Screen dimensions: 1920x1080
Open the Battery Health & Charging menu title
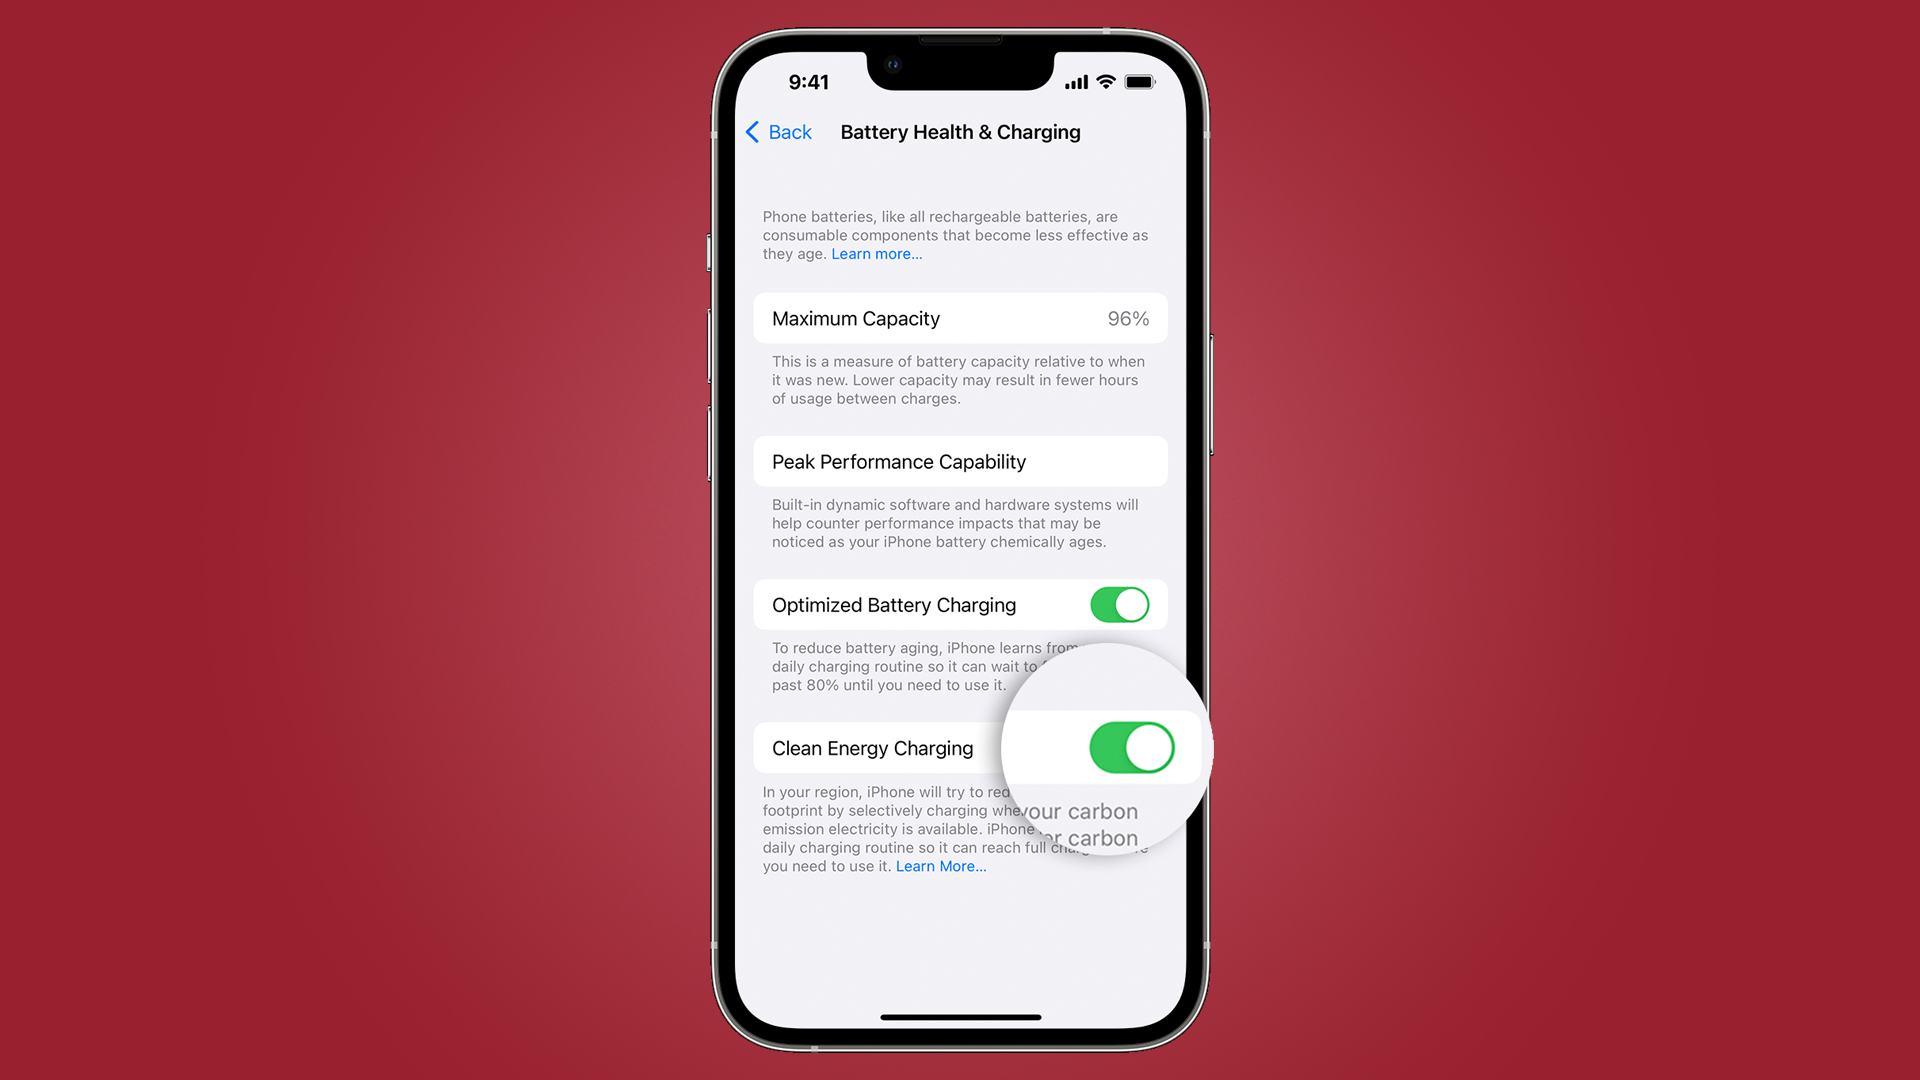point(959,131)
